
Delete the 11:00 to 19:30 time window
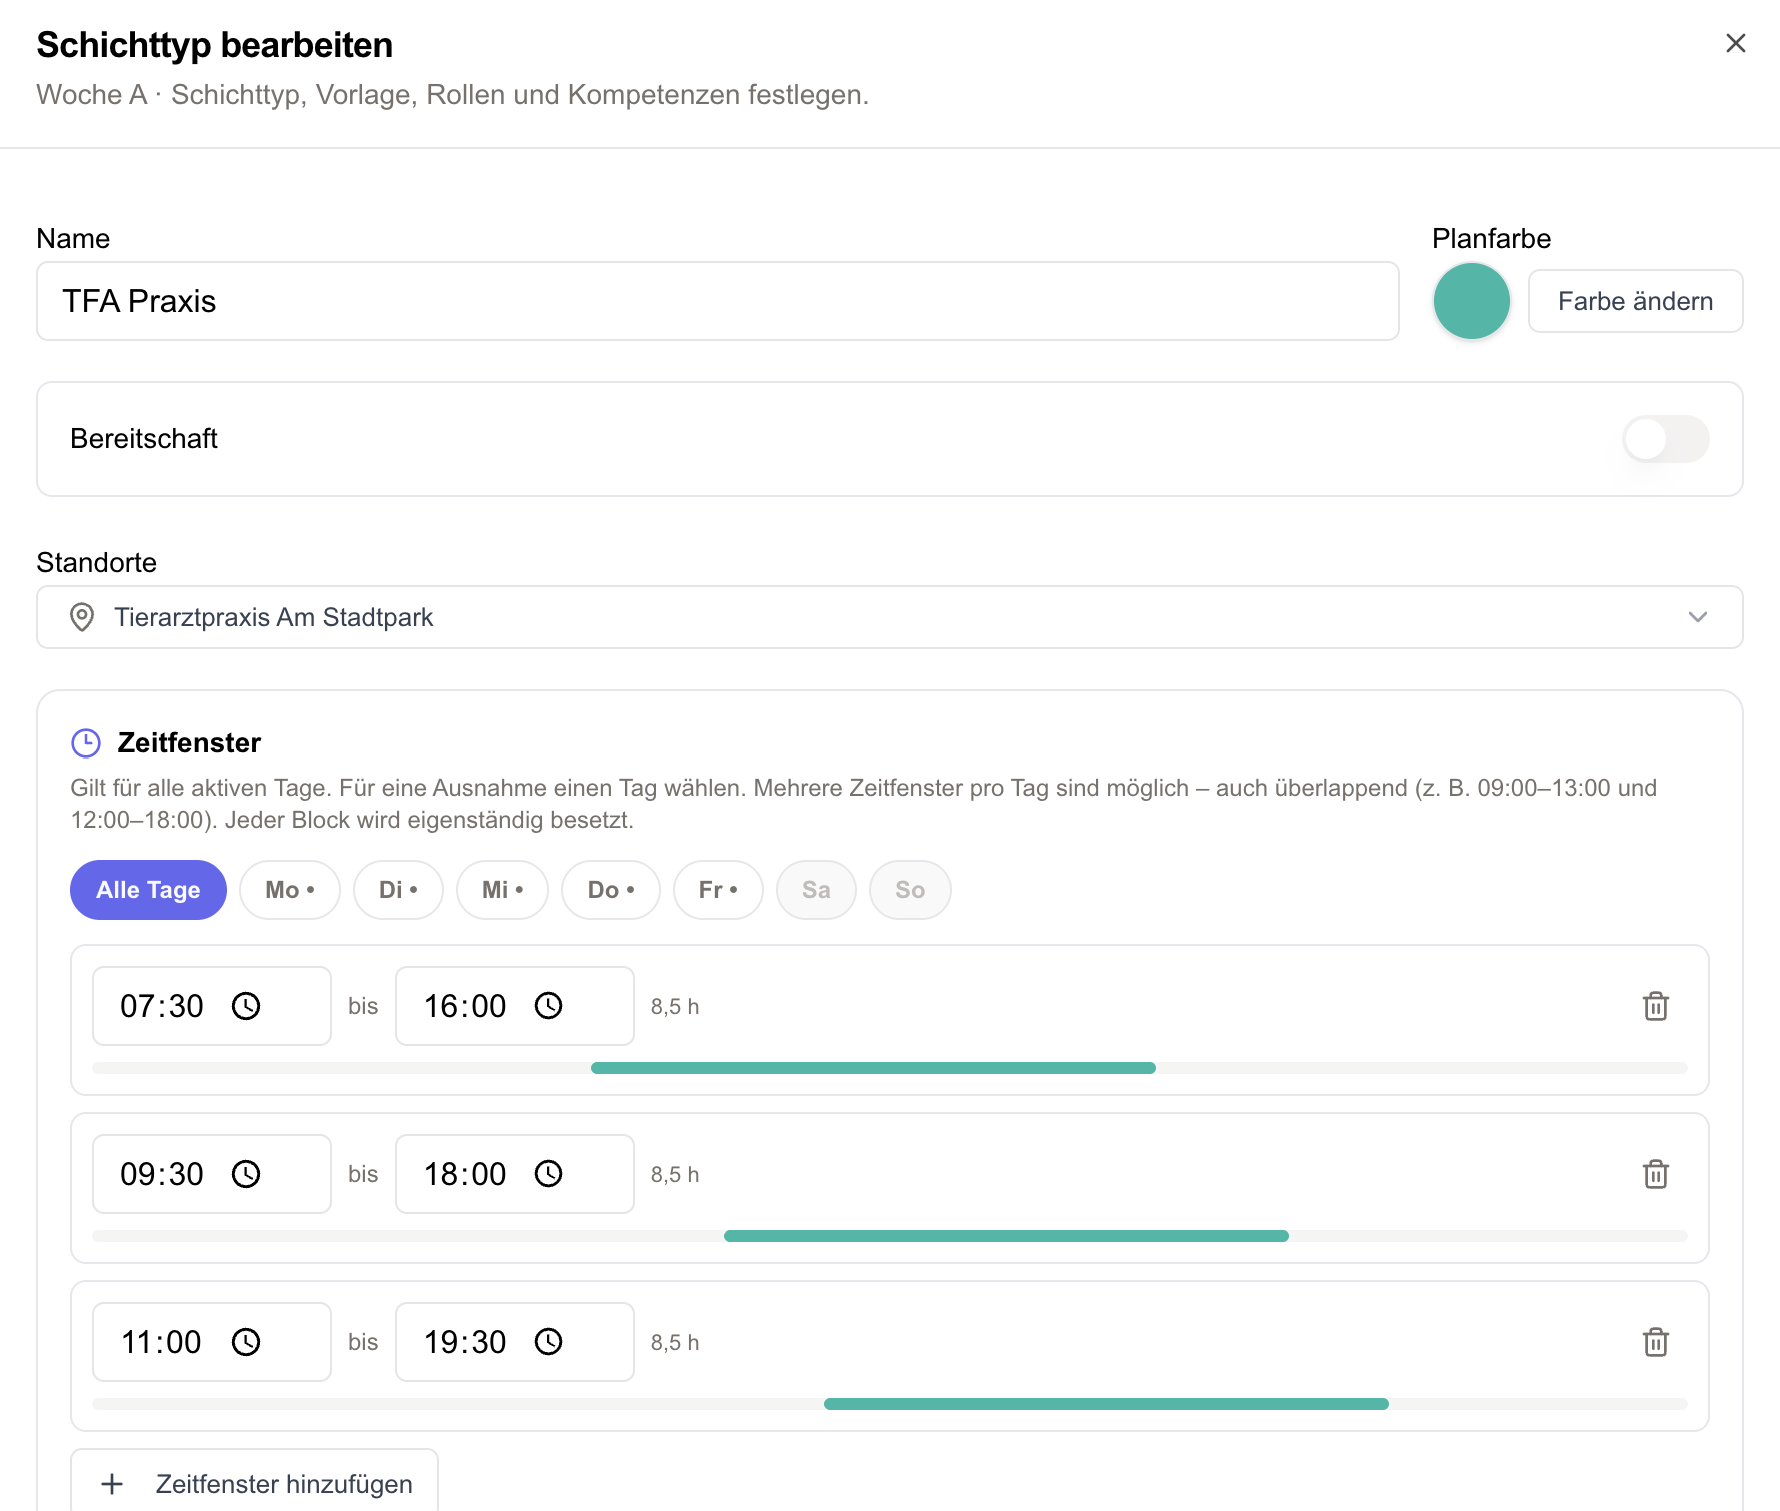point(1656,1342)
